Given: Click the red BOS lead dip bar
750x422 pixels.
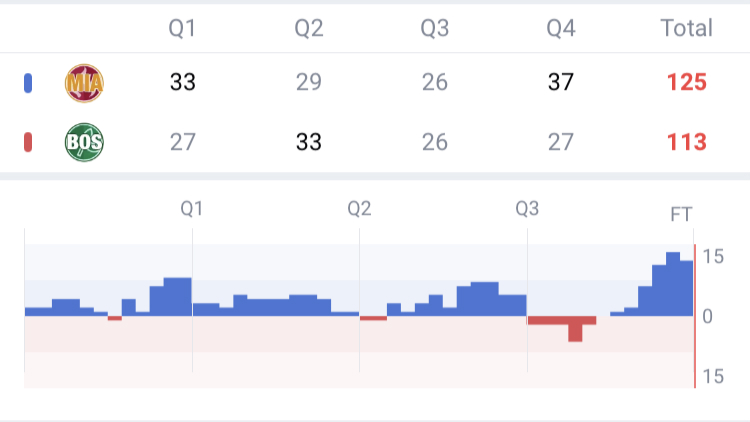Looking at the screenshot, I should point(575,330).
